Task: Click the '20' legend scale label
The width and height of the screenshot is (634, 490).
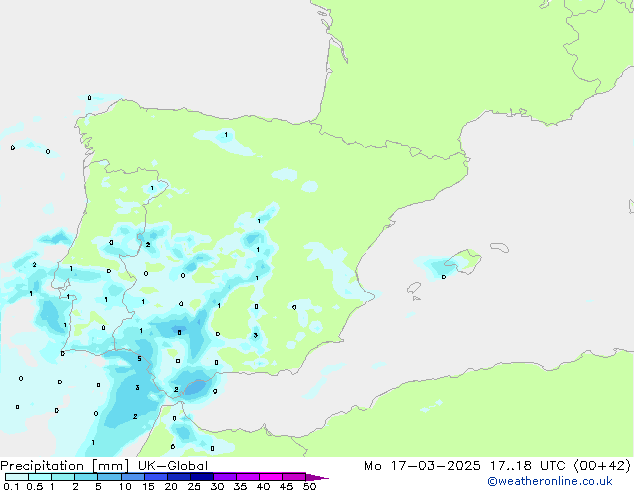Action: [x=171, y=486]
